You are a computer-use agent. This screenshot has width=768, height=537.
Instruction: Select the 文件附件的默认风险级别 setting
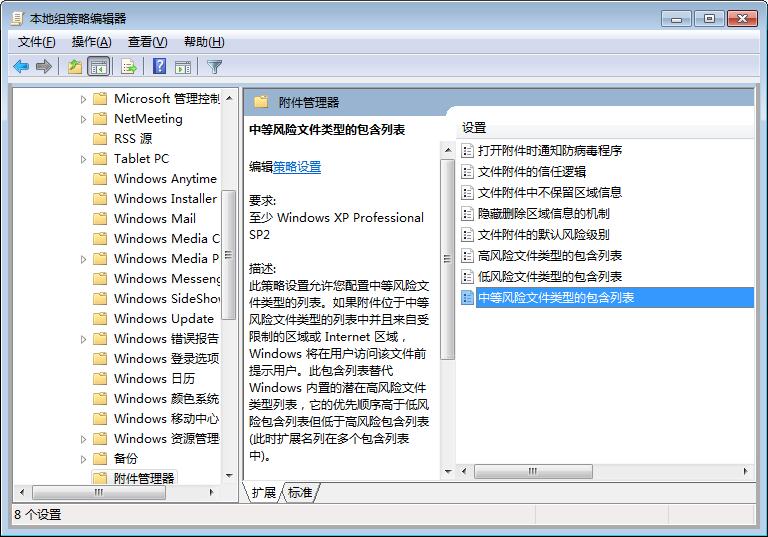point(544,235)
